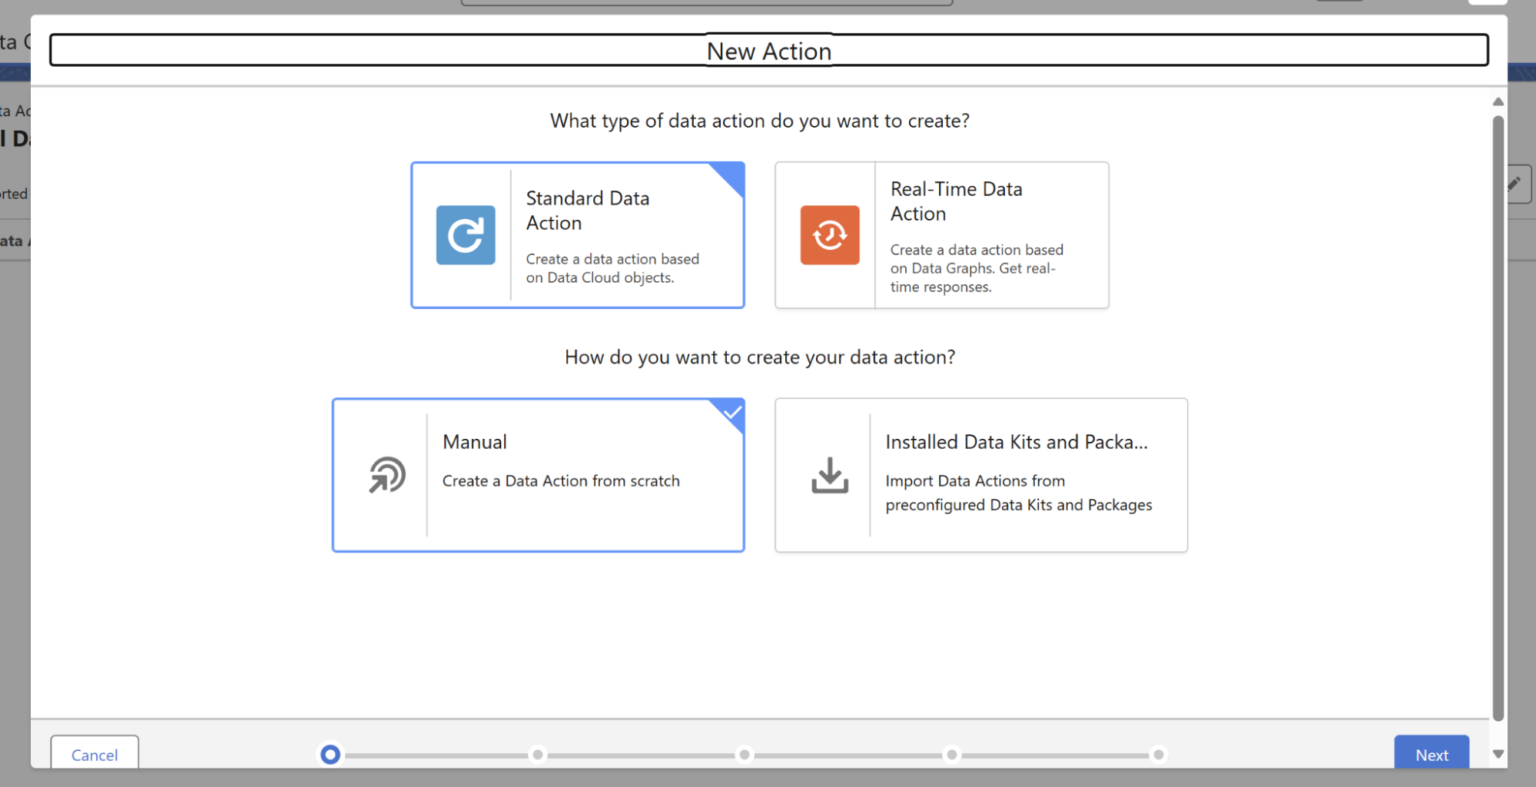Click 'Create a Data Action from scratch' text
Viewport: 1536px width, 787px height.
561,481
